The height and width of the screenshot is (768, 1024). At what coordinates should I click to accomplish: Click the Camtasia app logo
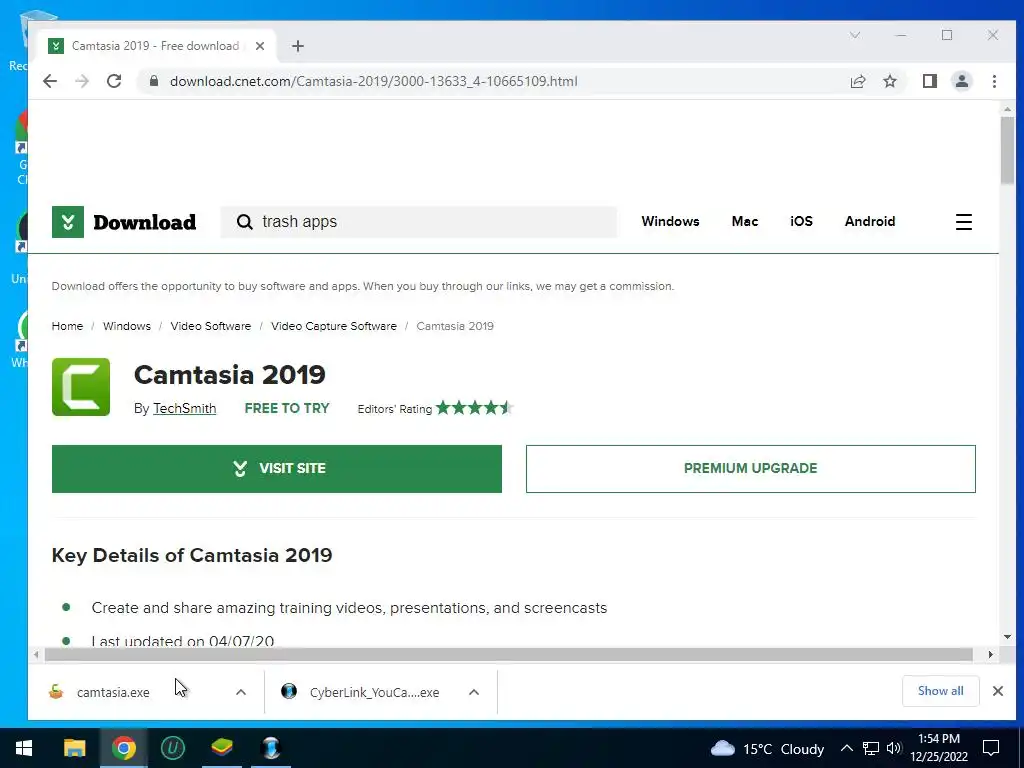pyautogui.click(x=81, y=387)
